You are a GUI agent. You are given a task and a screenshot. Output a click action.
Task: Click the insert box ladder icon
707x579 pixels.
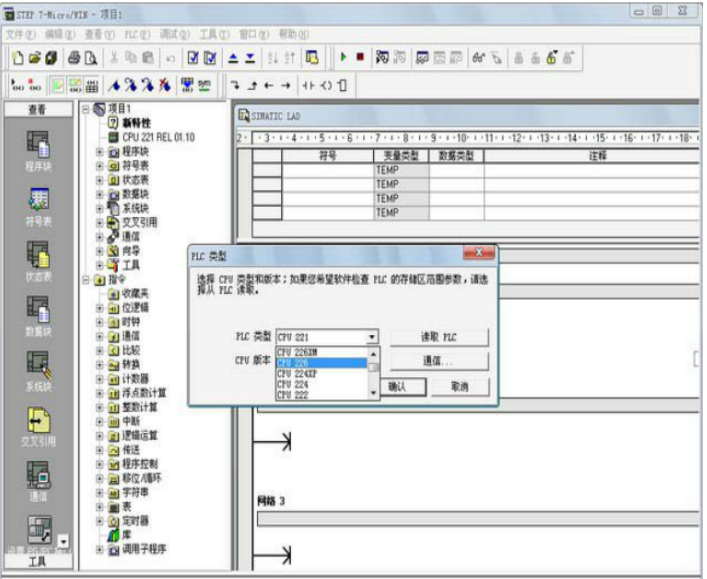342,85
